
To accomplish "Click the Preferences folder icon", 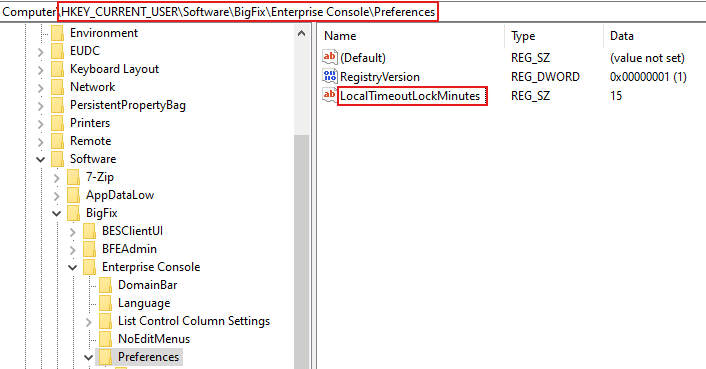I will (105, 357).
